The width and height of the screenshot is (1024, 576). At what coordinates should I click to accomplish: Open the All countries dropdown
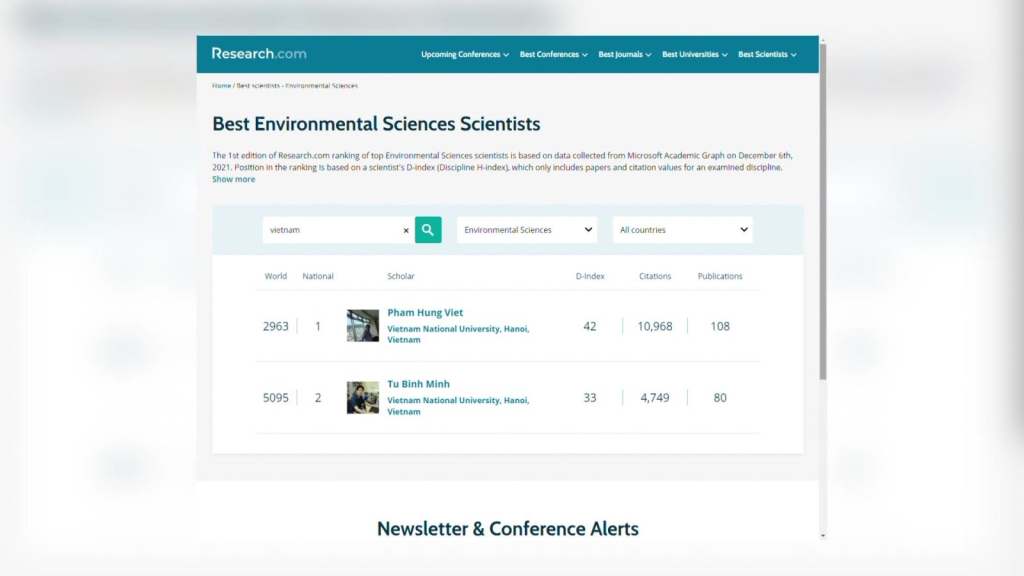683,230
